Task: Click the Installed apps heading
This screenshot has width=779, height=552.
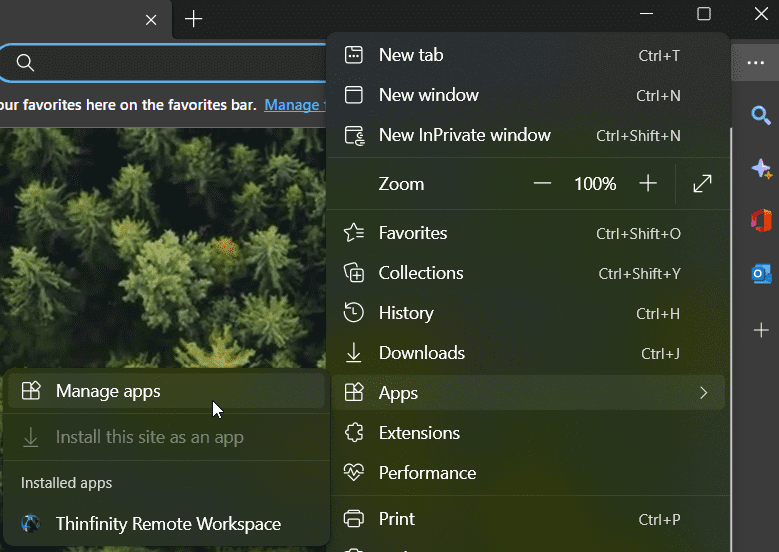Action: [x=67, y=483]
